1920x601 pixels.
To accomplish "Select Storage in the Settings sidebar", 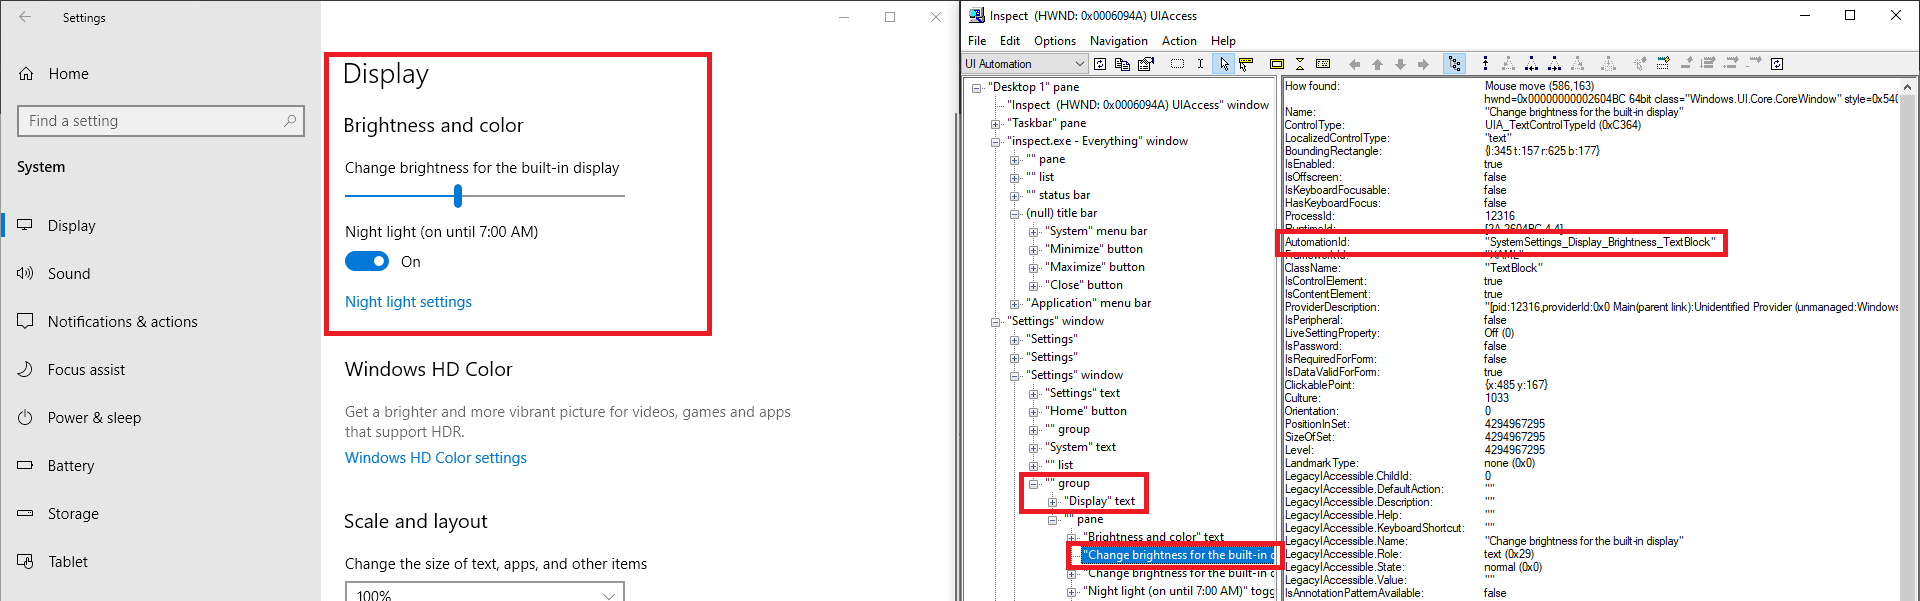I will (73, 514).
